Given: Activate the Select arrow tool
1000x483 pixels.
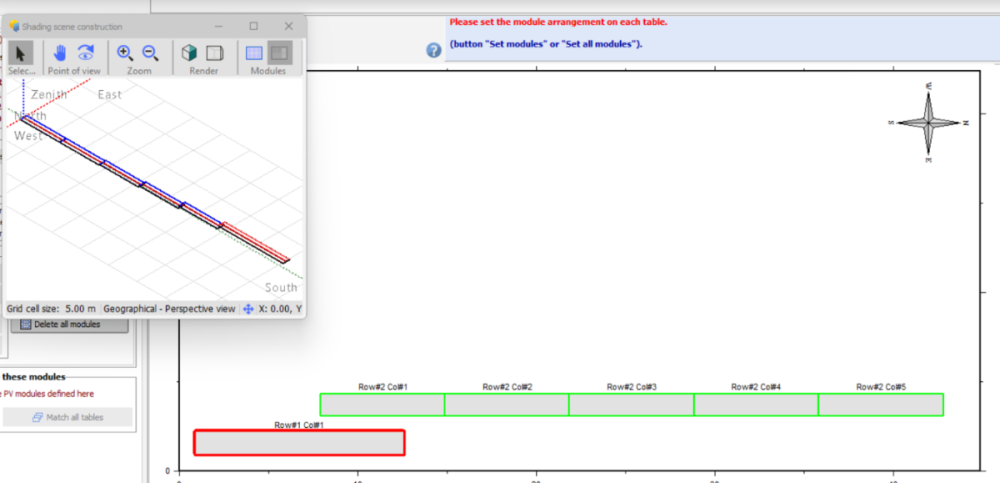Looking at the screenshot, I should pyautogui.click(x=22, y=54).
